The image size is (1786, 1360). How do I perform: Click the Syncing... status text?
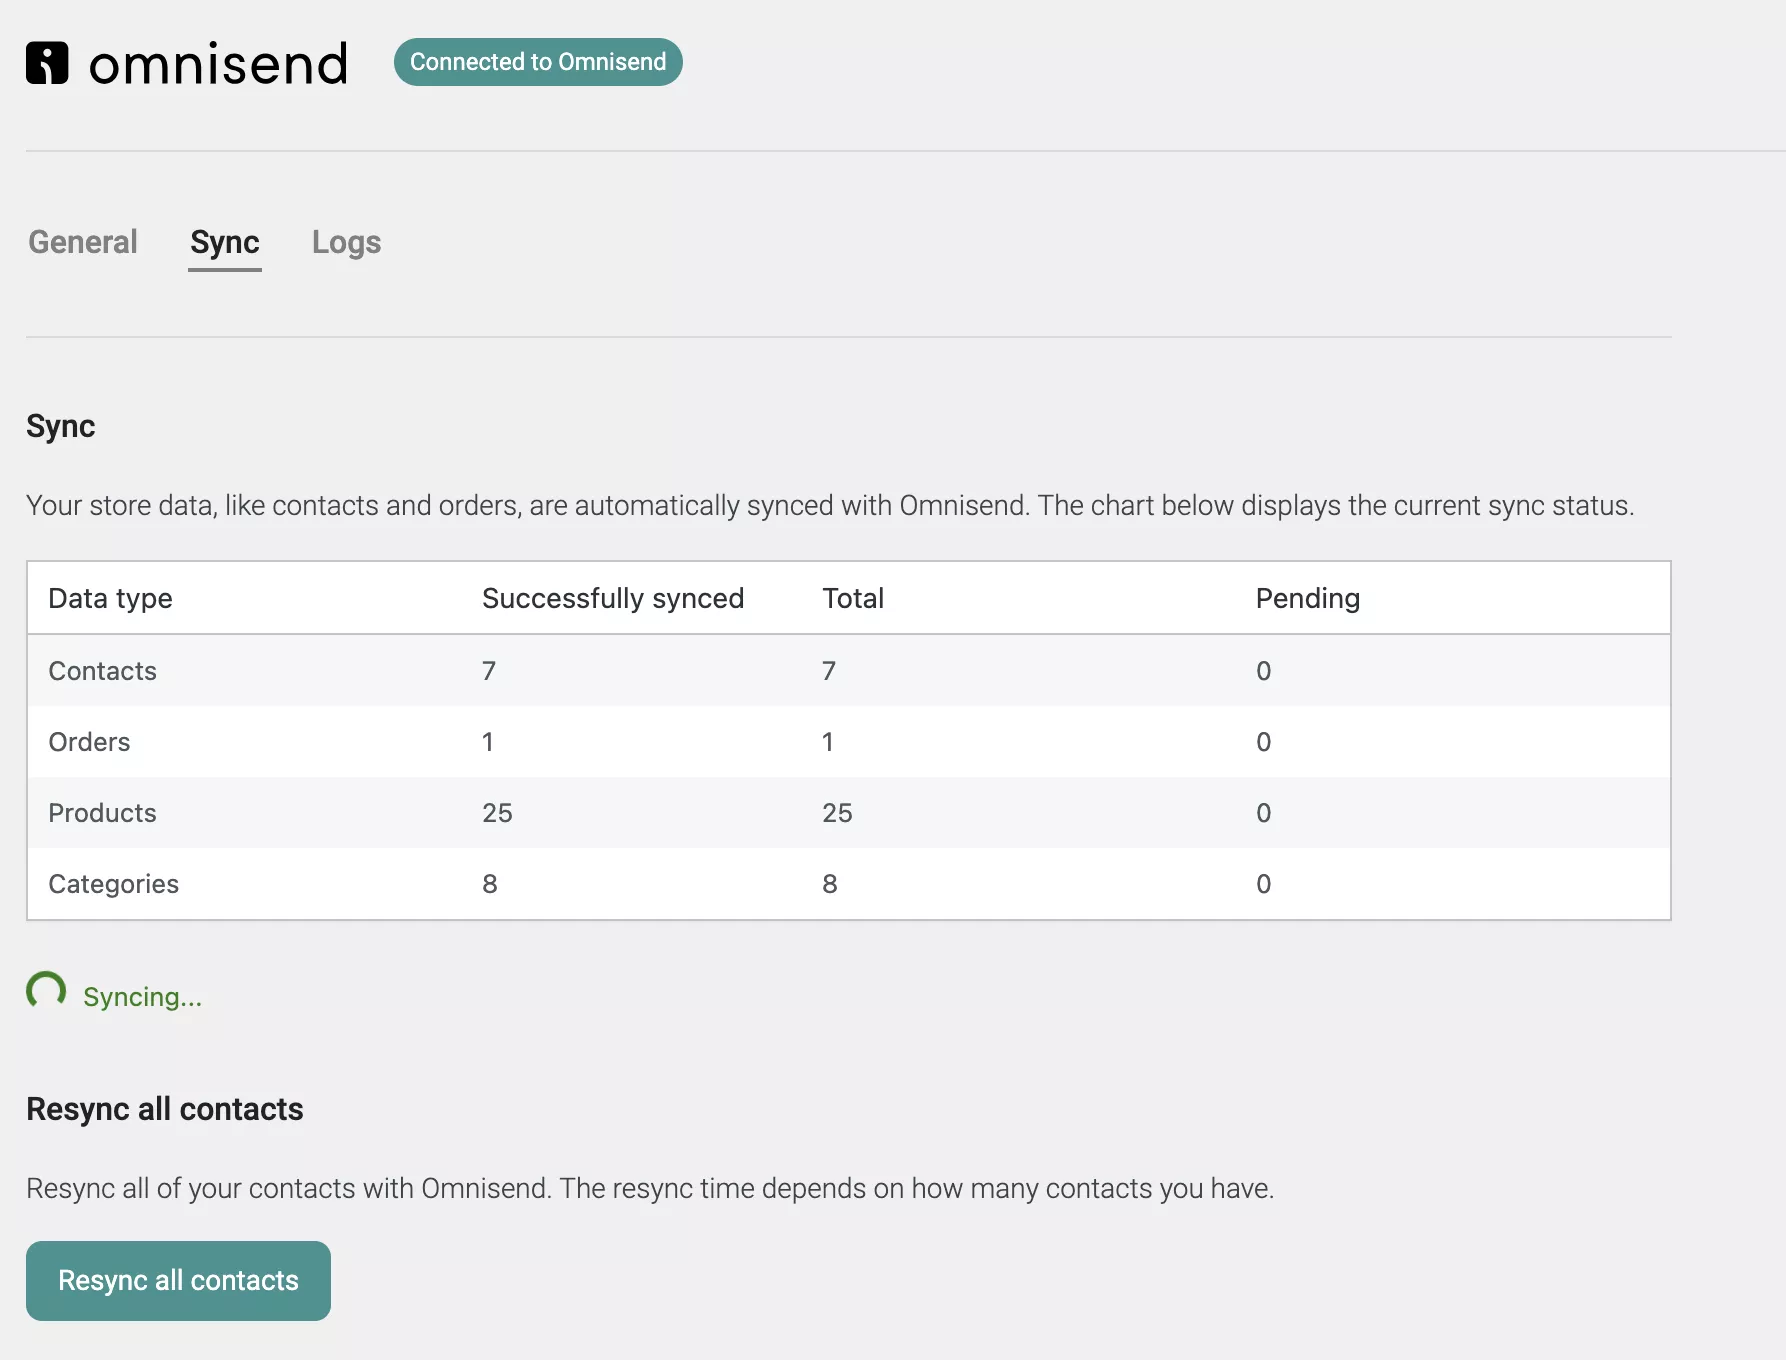142,997
